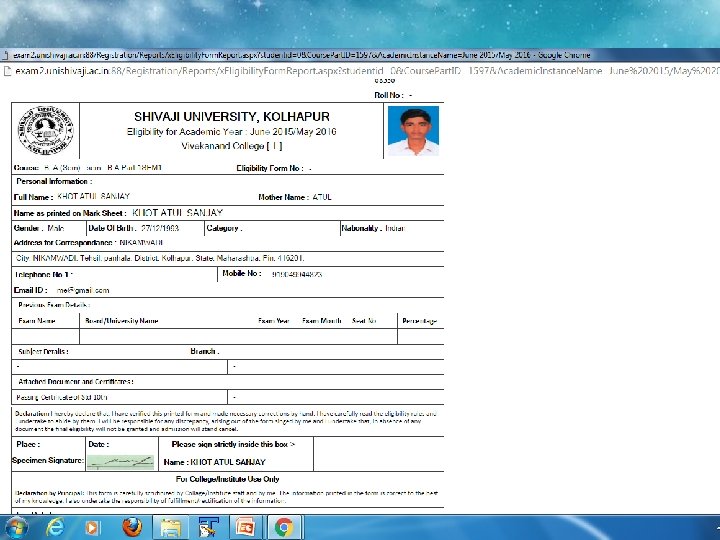
Task: Click the 'Subject Details' label
Action: (x=44, y=352)
